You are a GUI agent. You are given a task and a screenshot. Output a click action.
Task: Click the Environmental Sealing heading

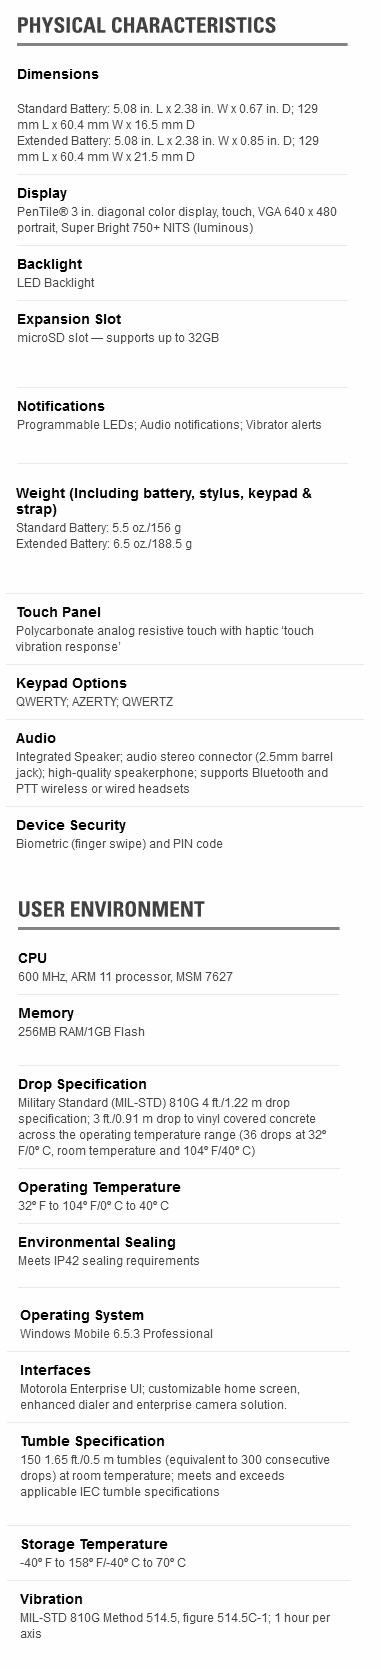point(97,1242)
